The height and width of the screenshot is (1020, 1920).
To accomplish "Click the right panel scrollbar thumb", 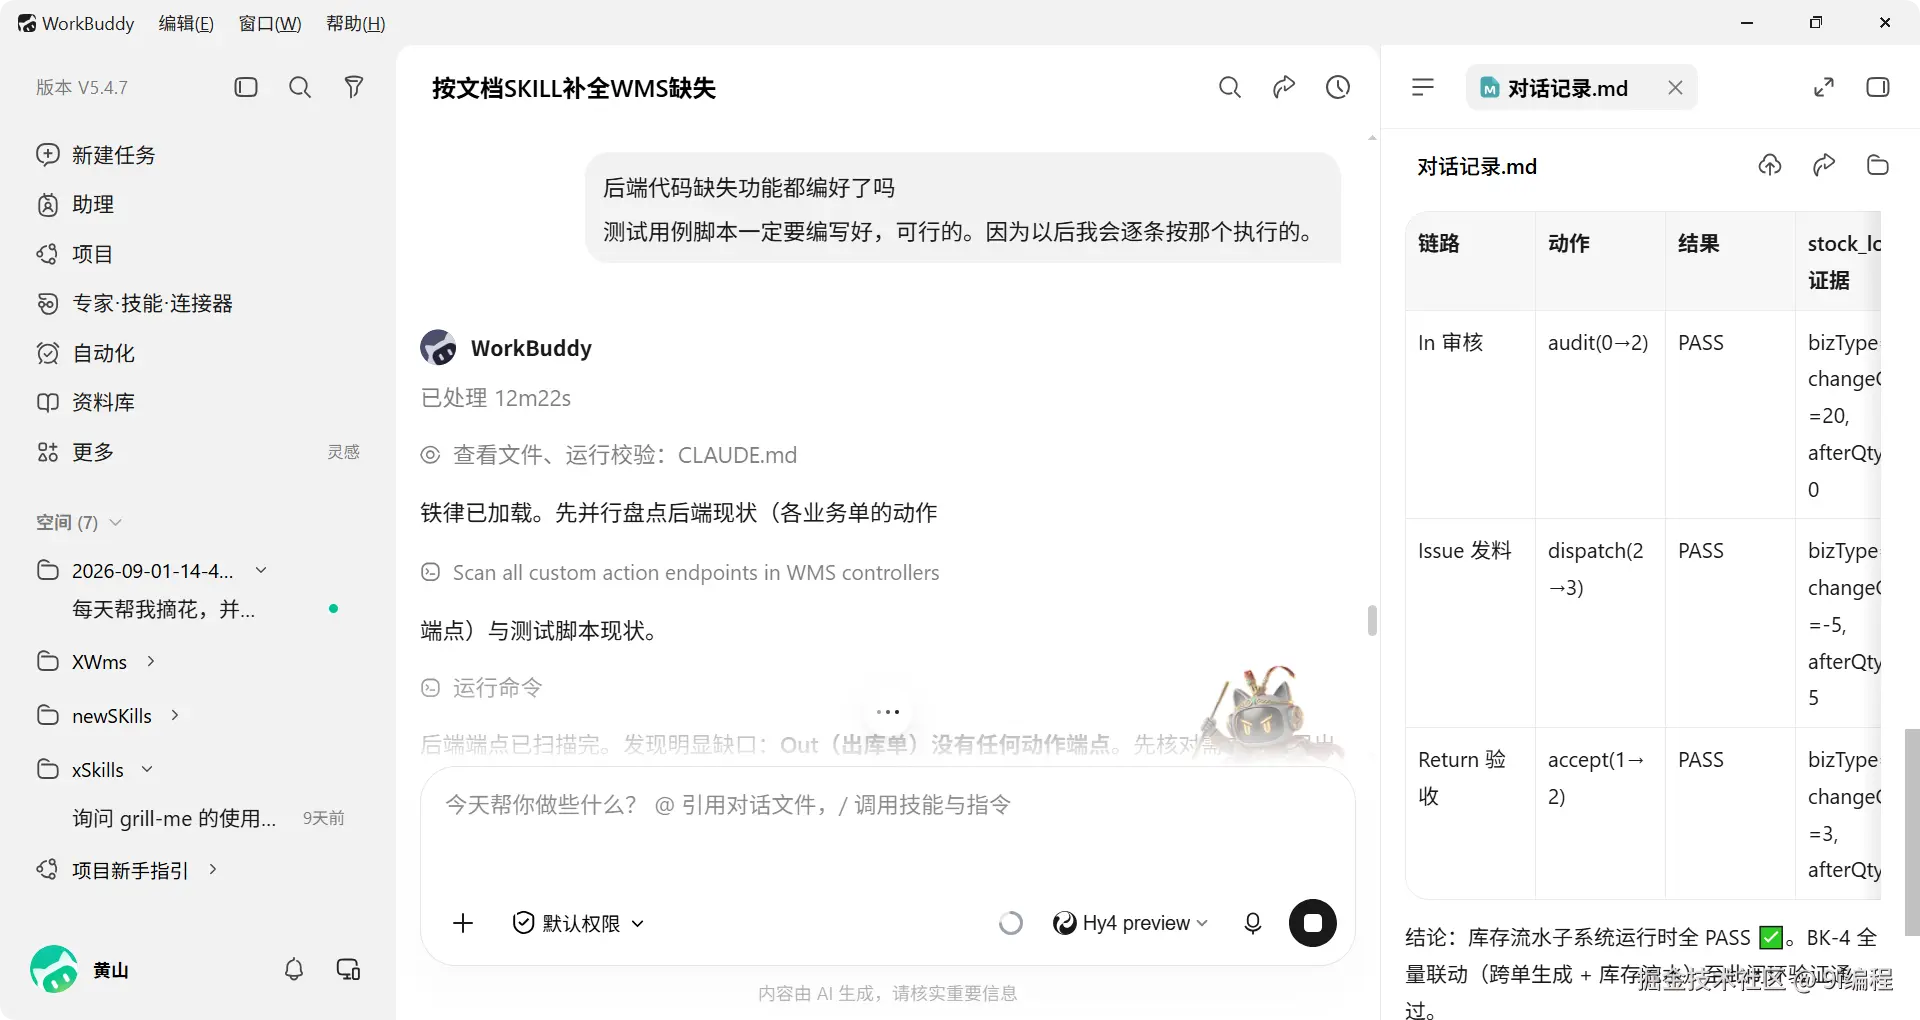I will click(1912, 832).
